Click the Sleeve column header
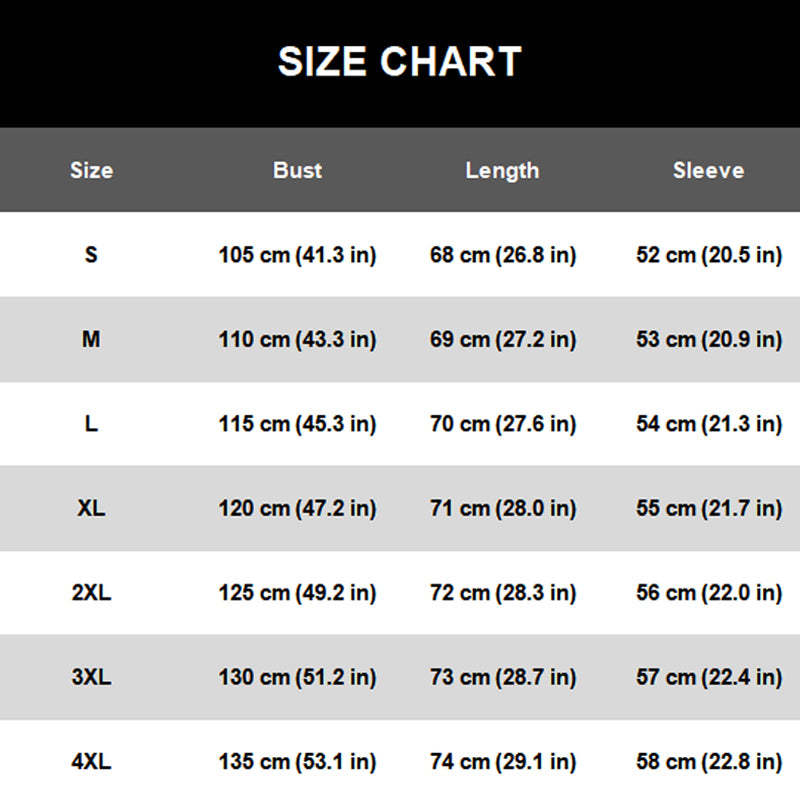The width and height of the screenshot is (800, 800). pyautogui.click(x=708, y=170)
